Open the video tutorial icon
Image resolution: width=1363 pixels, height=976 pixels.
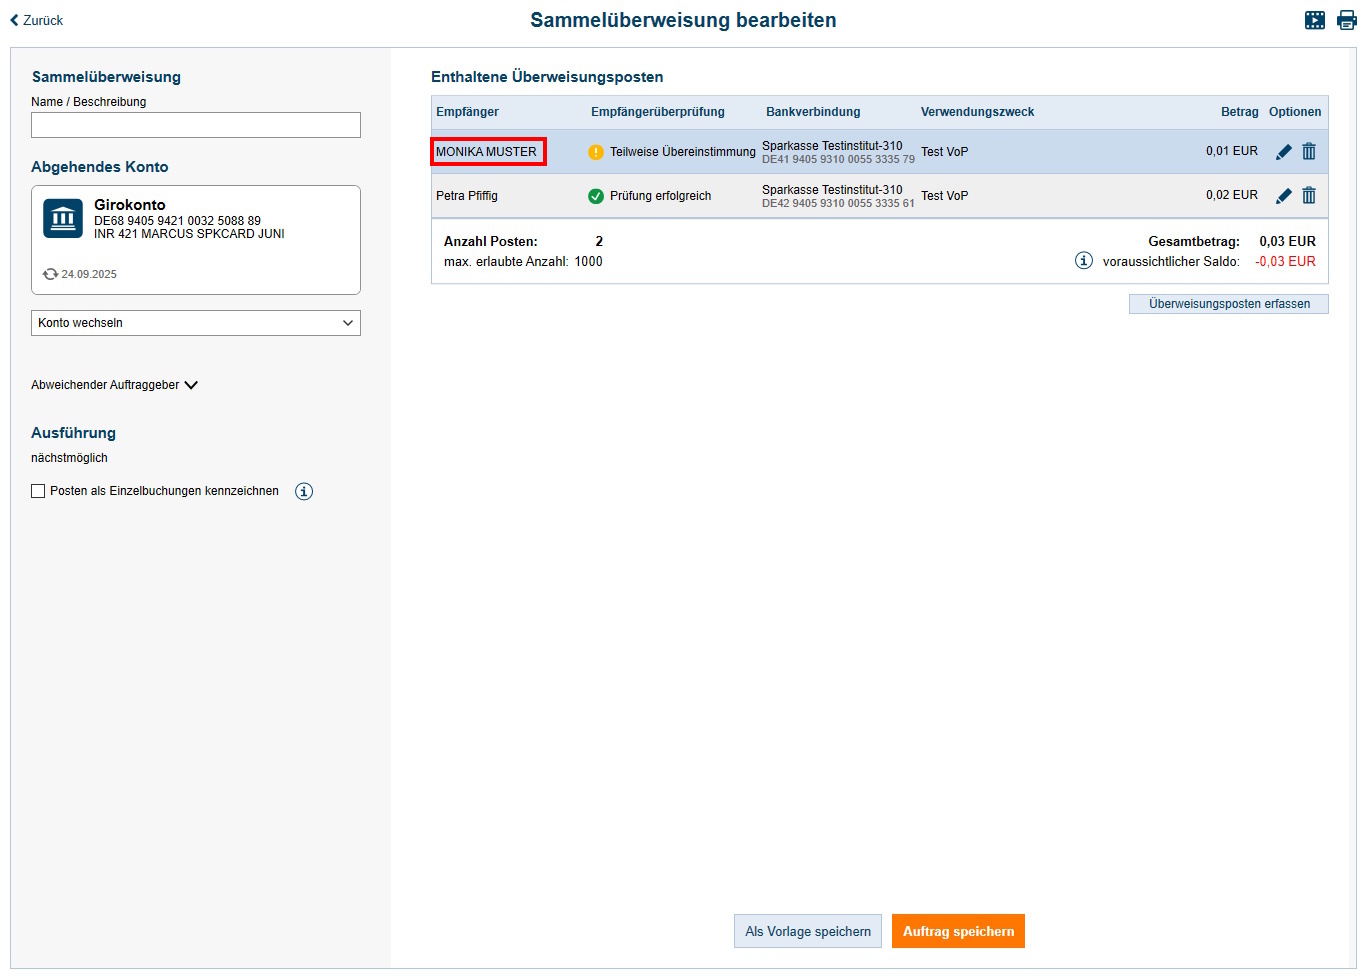tap(1315, 20)
